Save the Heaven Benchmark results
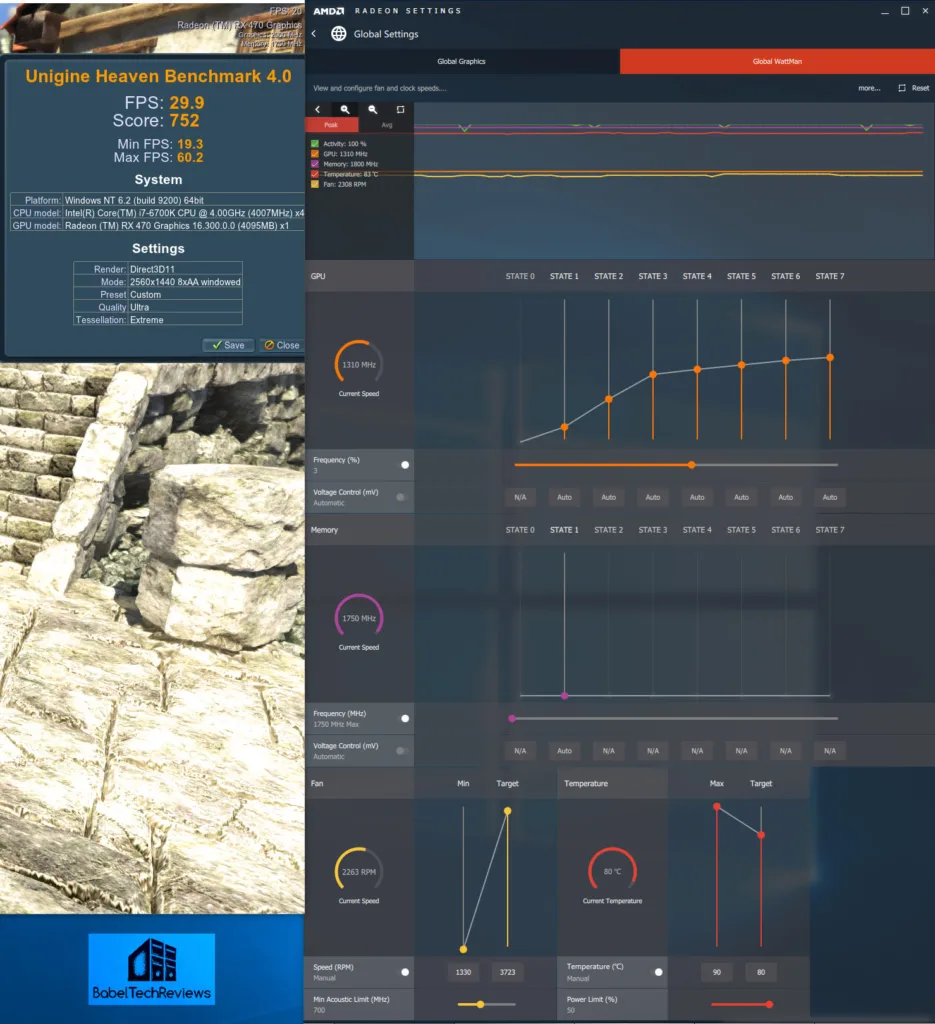This screenshot has height=1024, width=935. (x=228, y=345)
